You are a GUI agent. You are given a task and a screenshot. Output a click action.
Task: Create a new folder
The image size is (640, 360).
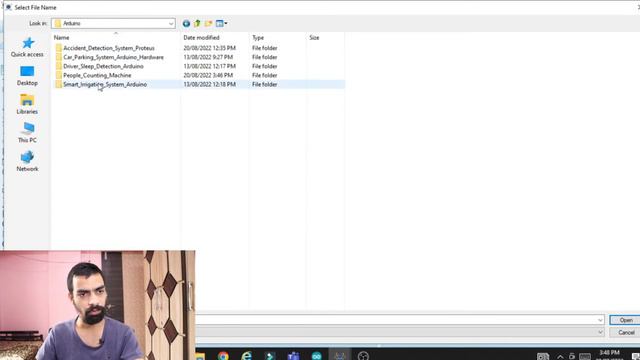[209, 23]
